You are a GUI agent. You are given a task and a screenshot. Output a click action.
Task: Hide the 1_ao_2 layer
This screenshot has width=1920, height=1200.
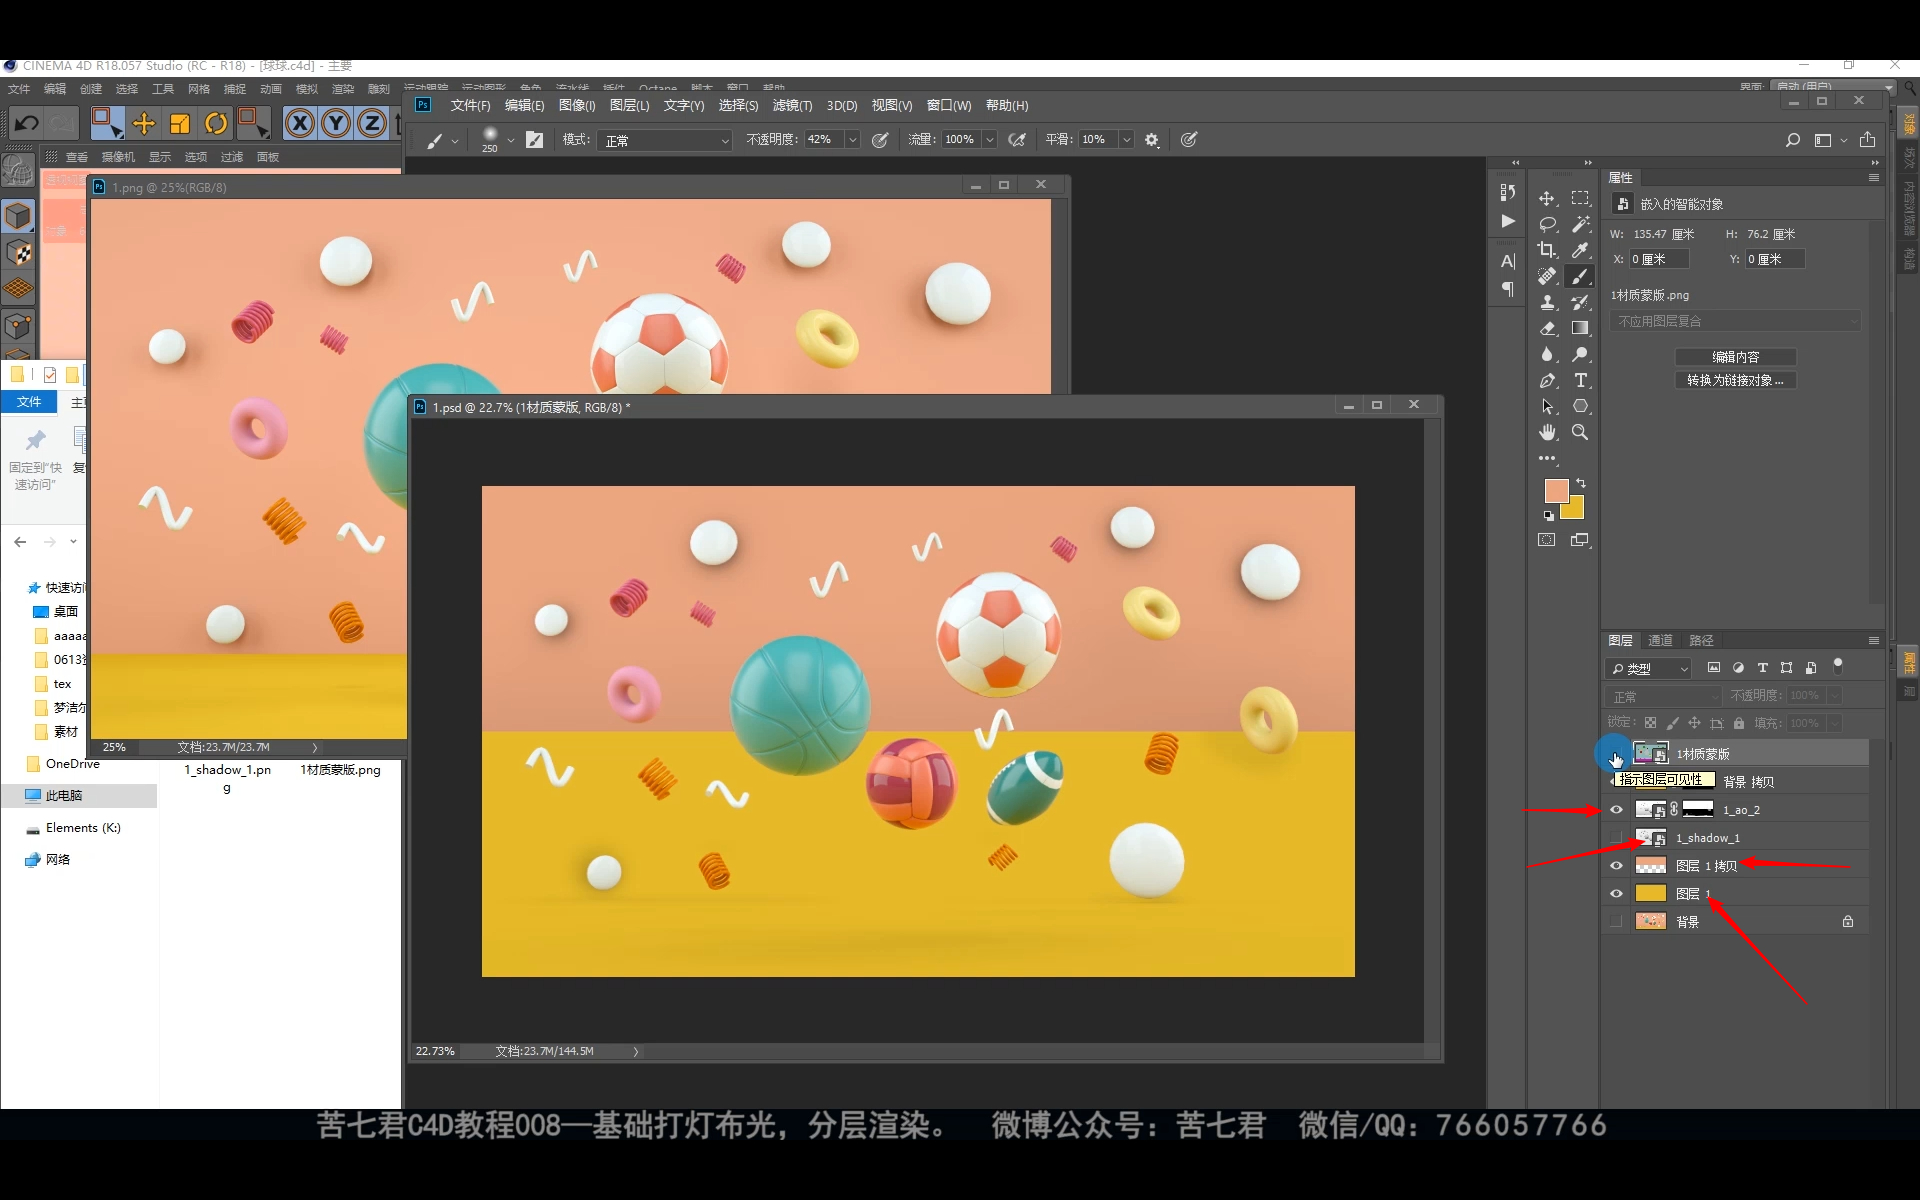tap(1616, 810)
